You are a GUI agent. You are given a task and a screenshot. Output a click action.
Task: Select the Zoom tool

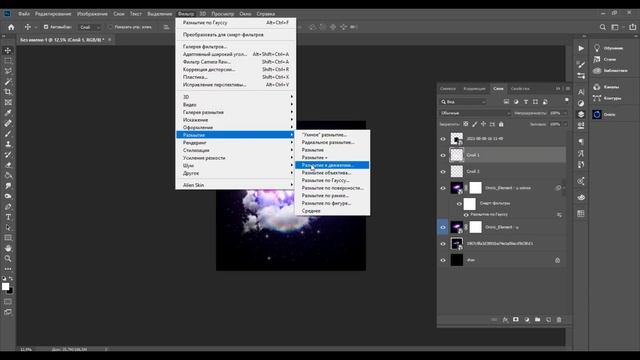pos(8,259)
